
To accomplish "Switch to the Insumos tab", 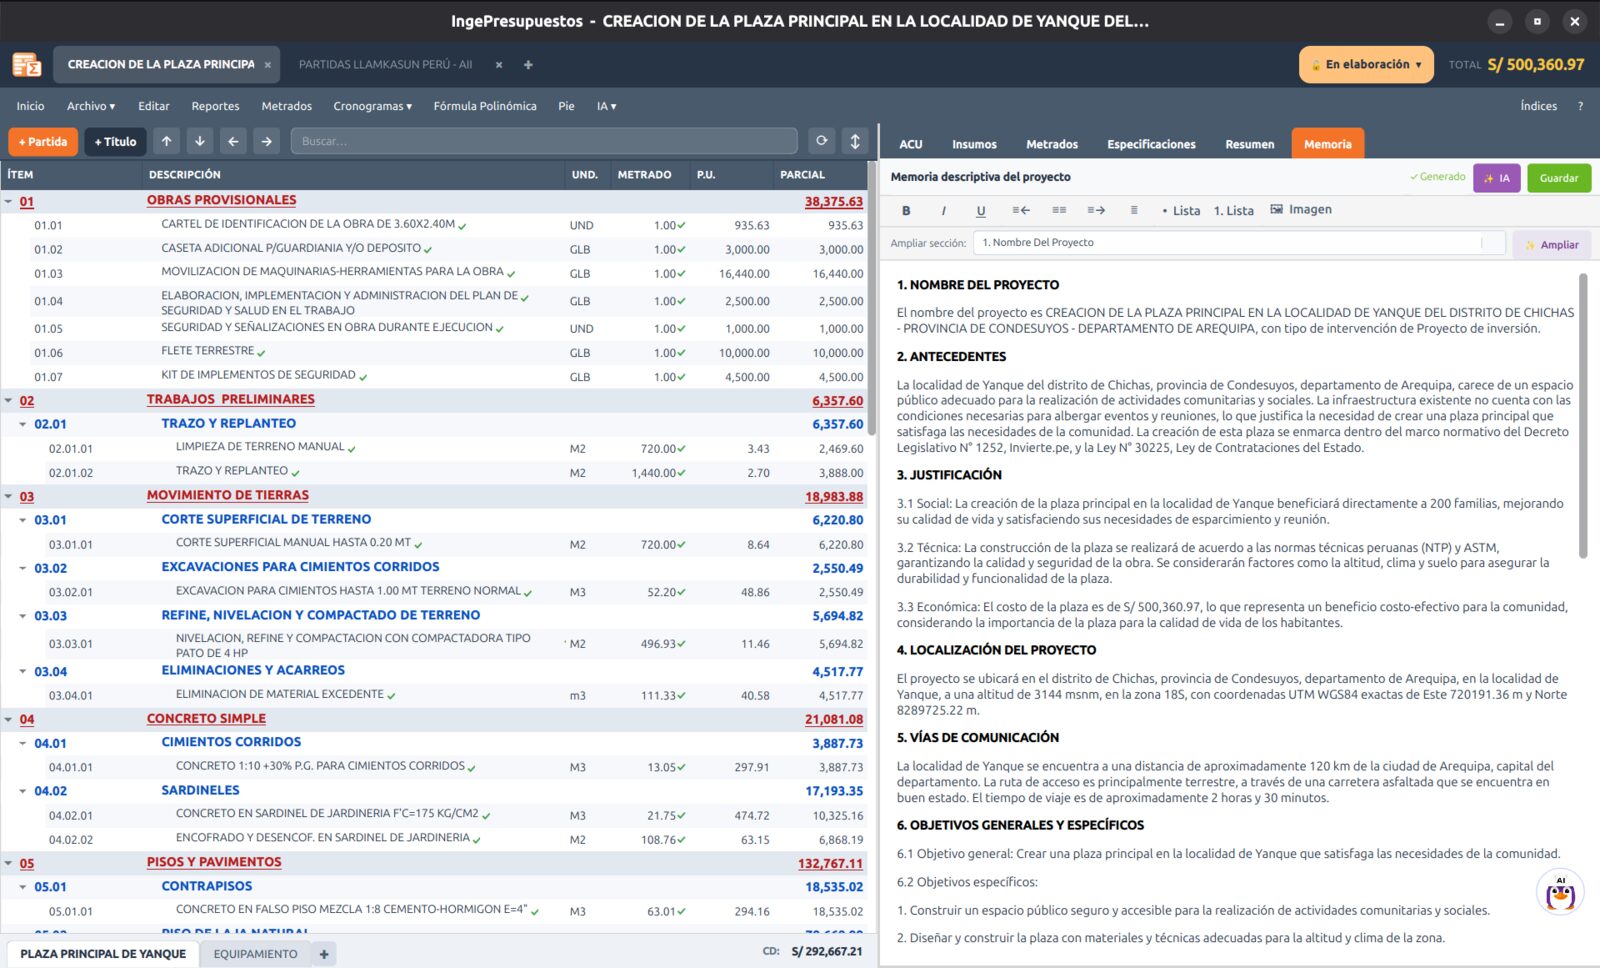I will [974, 144].
